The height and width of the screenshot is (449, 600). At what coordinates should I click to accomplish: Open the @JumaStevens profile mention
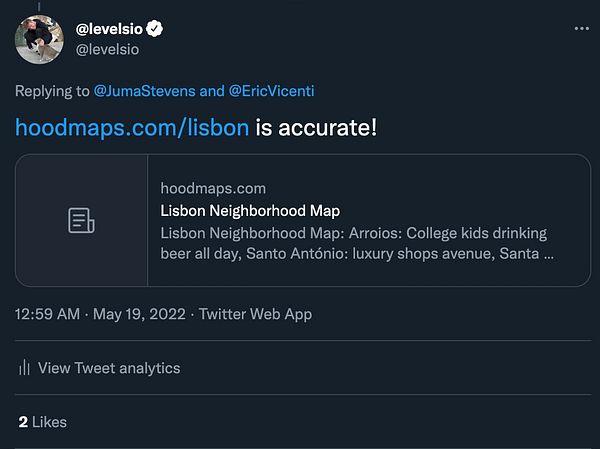(144, 92)
